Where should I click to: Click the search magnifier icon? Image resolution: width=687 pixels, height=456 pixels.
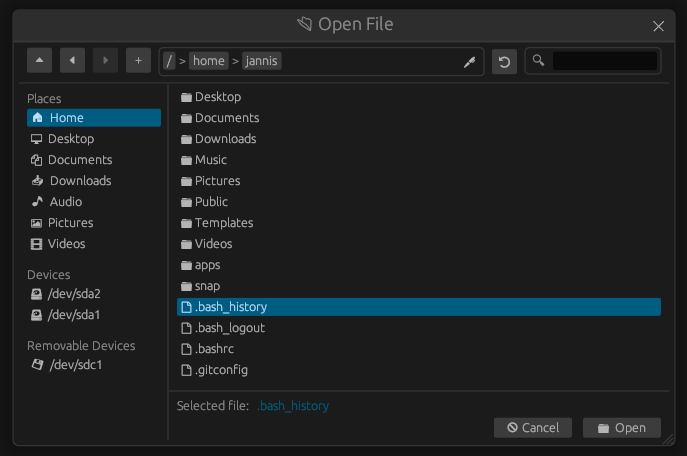pos(538,60)
